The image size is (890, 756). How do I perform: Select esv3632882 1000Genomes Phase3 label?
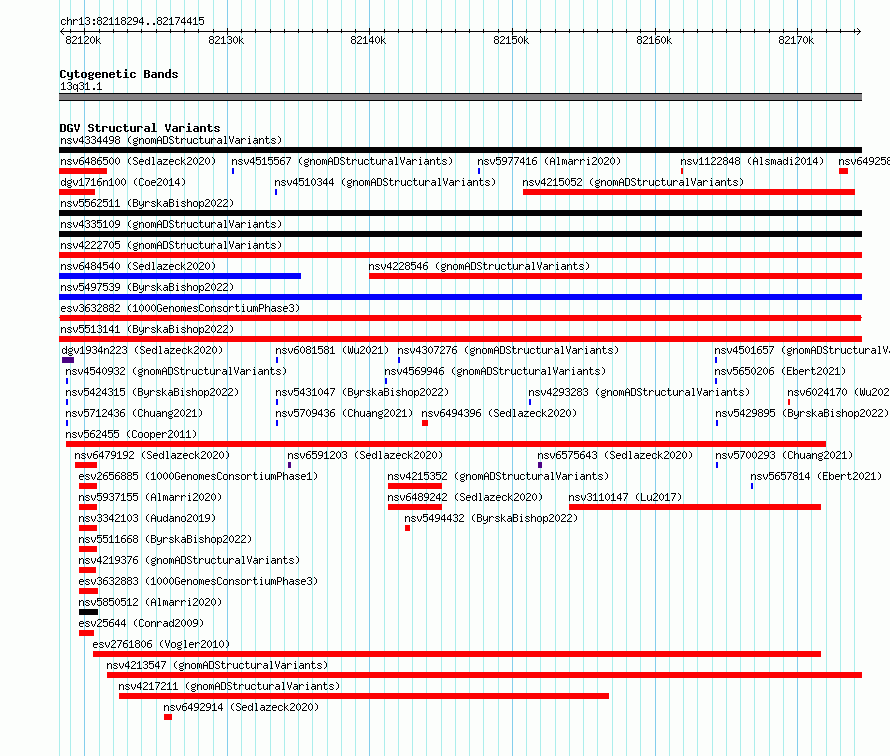point(180,308)
